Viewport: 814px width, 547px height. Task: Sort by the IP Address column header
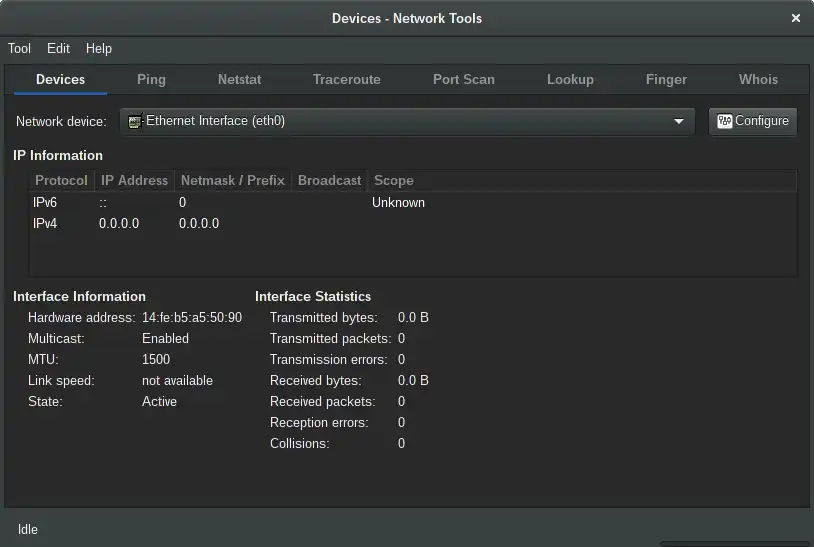click(x=134, y=181)
